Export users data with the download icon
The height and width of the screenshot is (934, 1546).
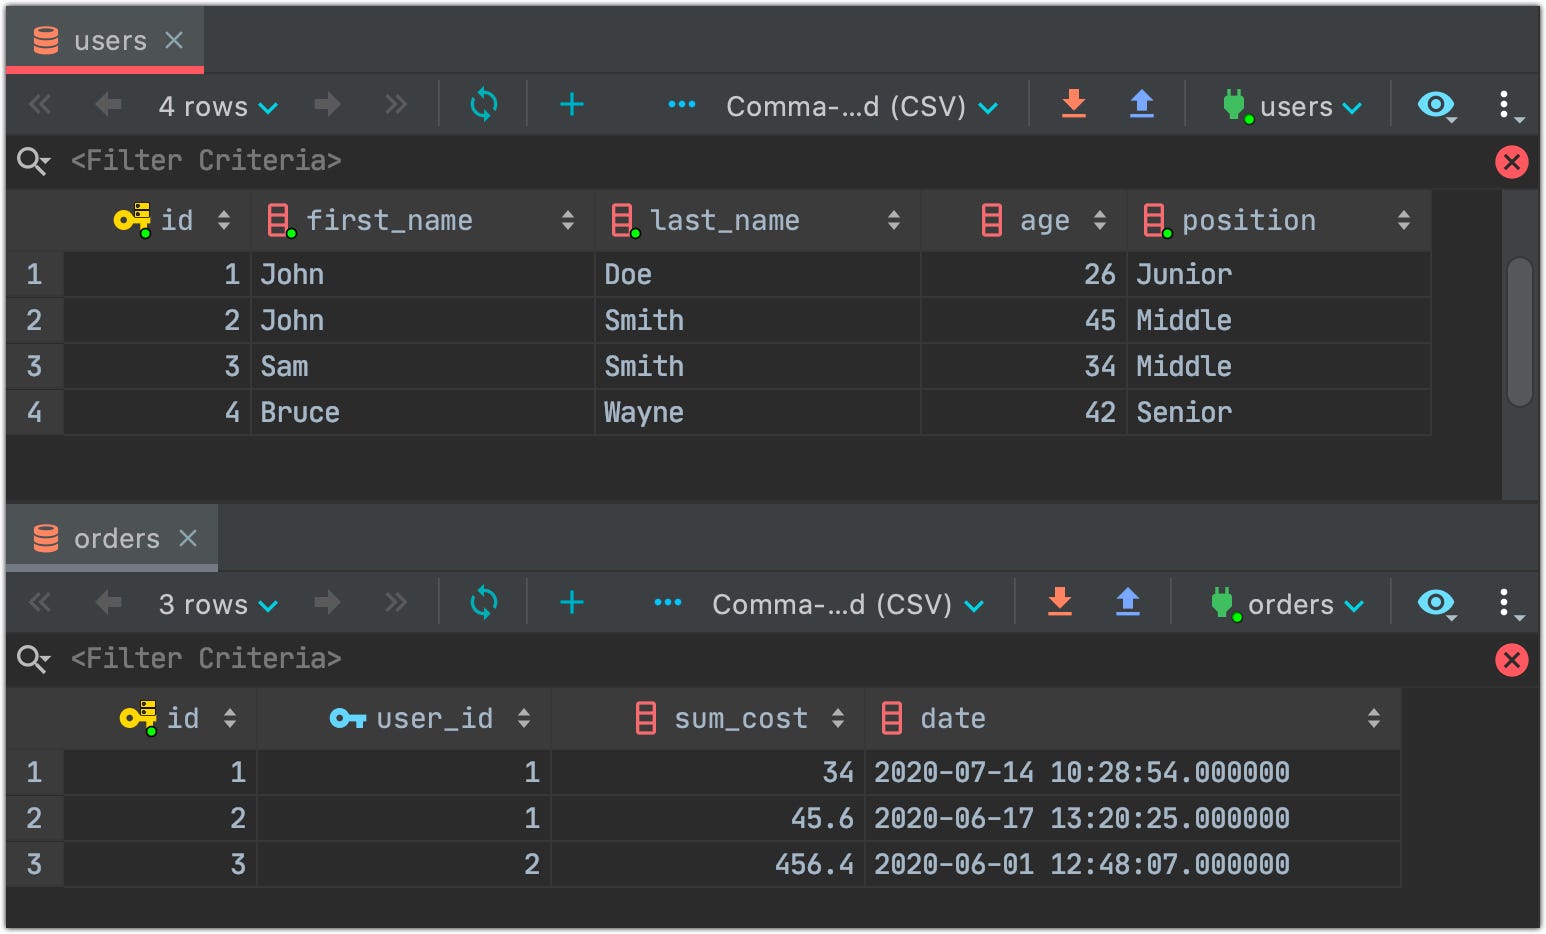tap(1074, 103)
